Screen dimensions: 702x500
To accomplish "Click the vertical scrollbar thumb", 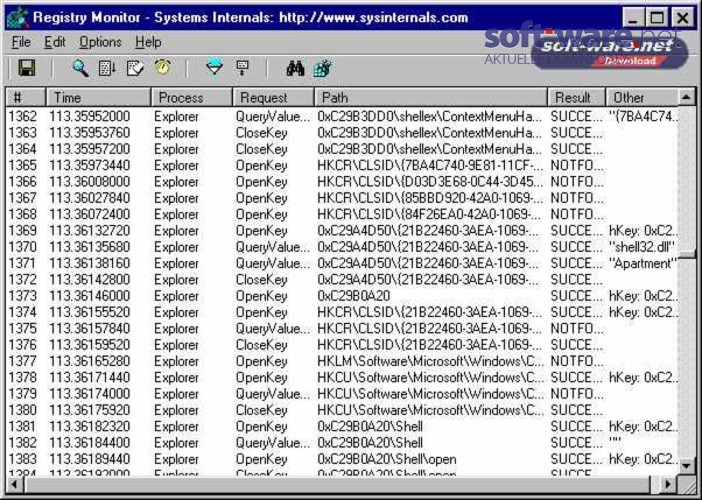I will pyautogui.click(x=687, y=255).
